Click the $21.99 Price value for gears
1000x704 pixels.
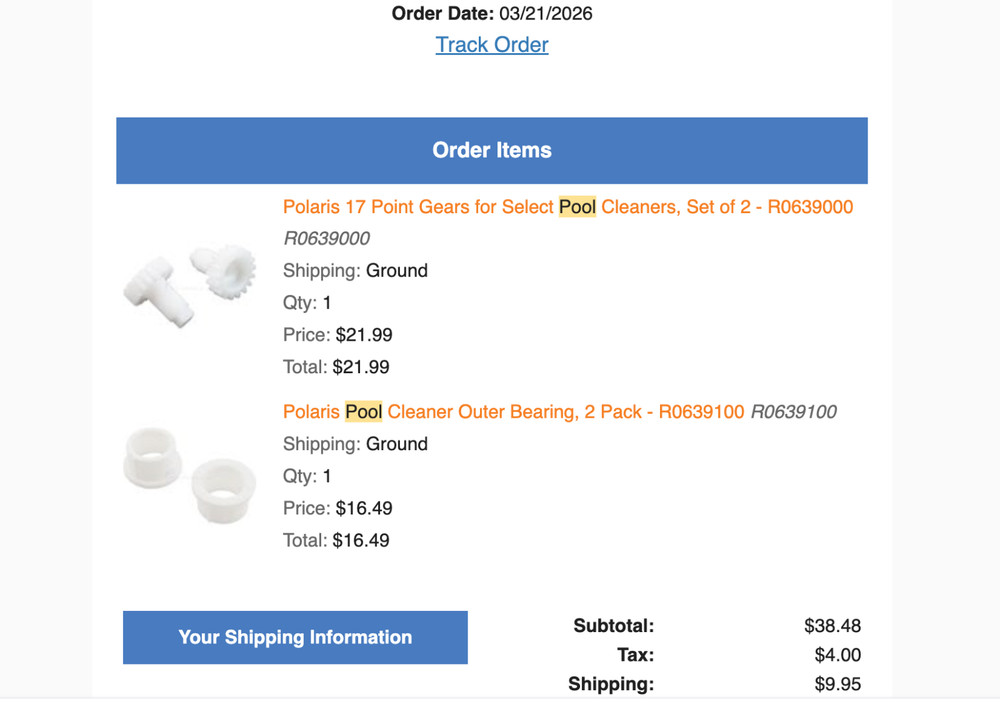click(x=364, y=335)
